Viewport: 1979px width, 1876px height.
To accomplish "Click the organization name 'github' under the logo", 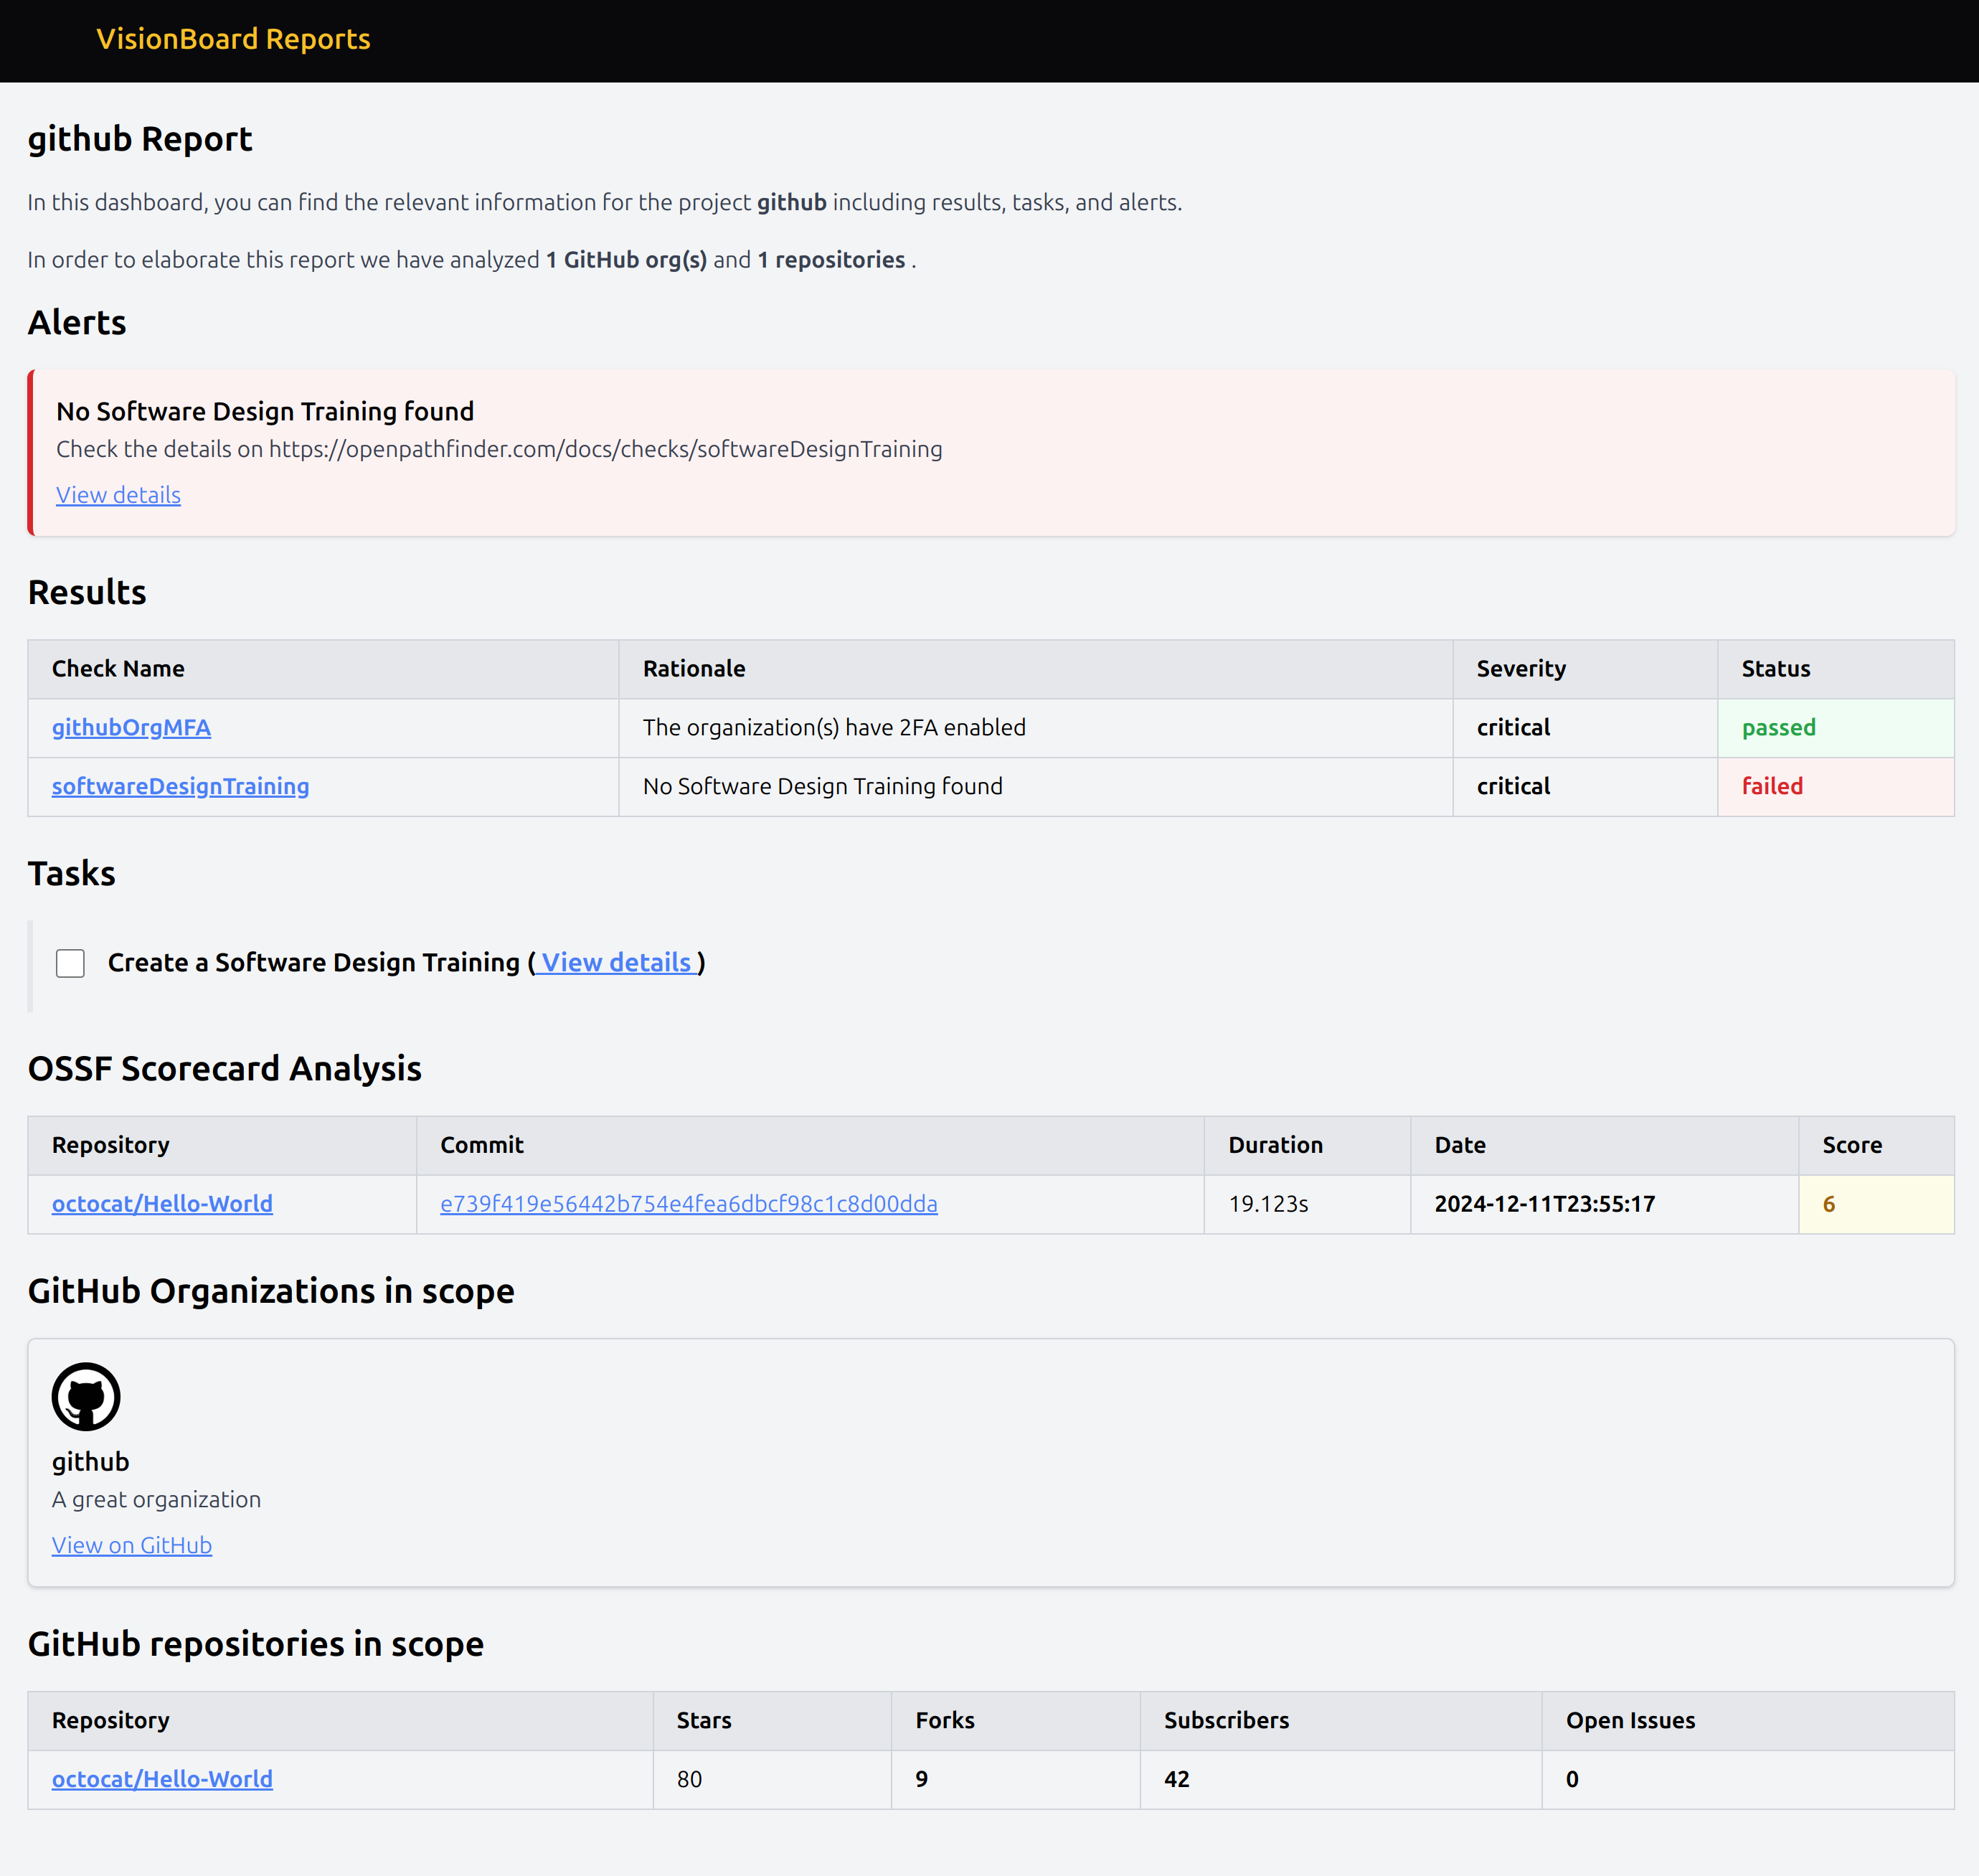I will click(90, 1461).
